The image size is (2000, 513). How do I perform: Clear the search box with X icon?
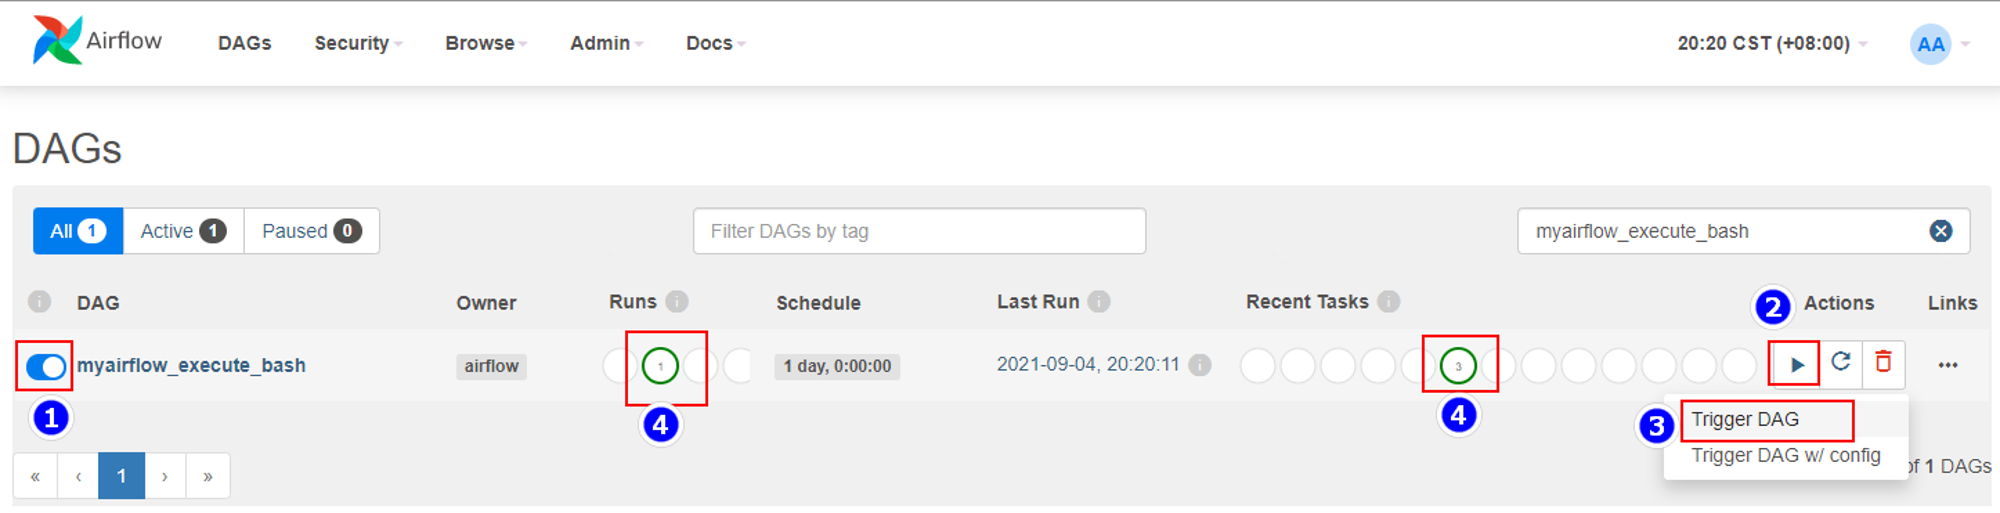1940,231
